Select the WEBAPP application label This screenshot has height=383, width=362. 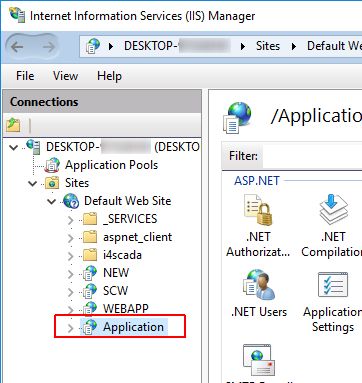[x=126, y=309]
